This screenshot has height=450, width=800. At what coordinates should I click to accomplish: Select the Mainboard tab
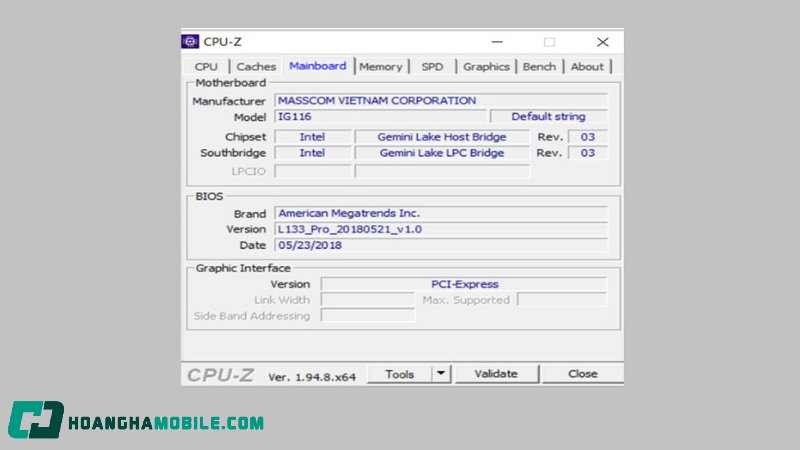click(x=318, y=66)
